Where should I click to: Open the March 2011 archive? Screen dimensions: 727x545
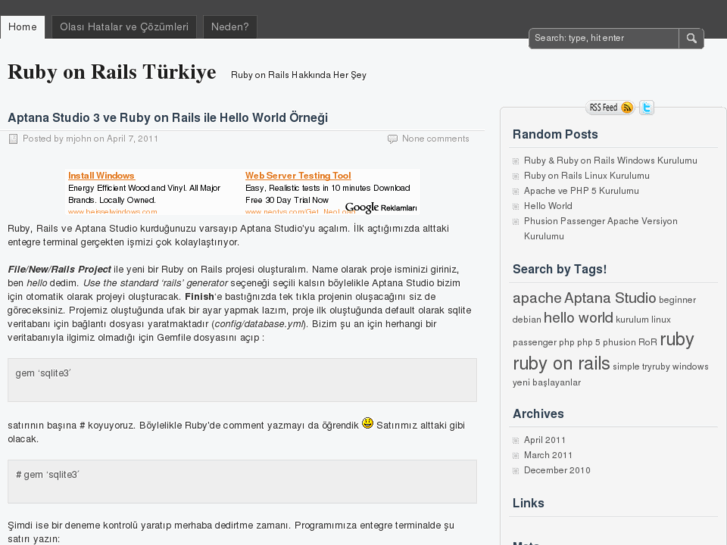tap(548, 455)
